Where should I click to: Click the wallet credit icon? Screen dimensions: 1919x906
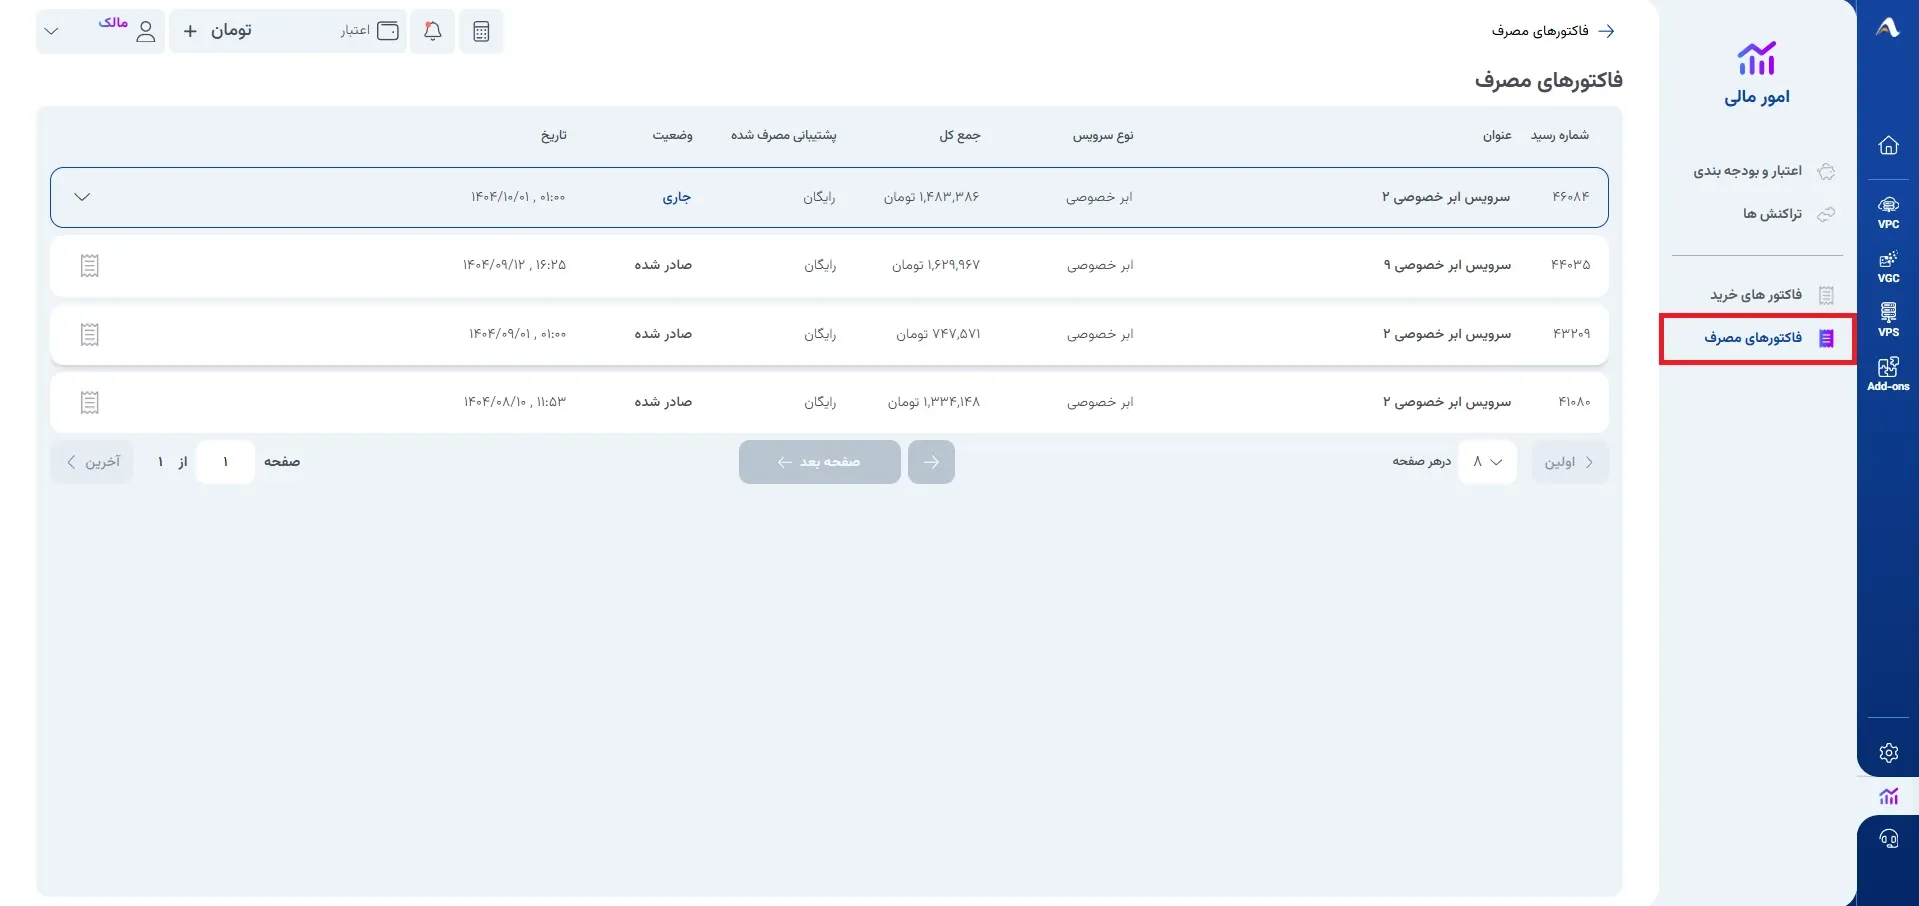point(388,31)
